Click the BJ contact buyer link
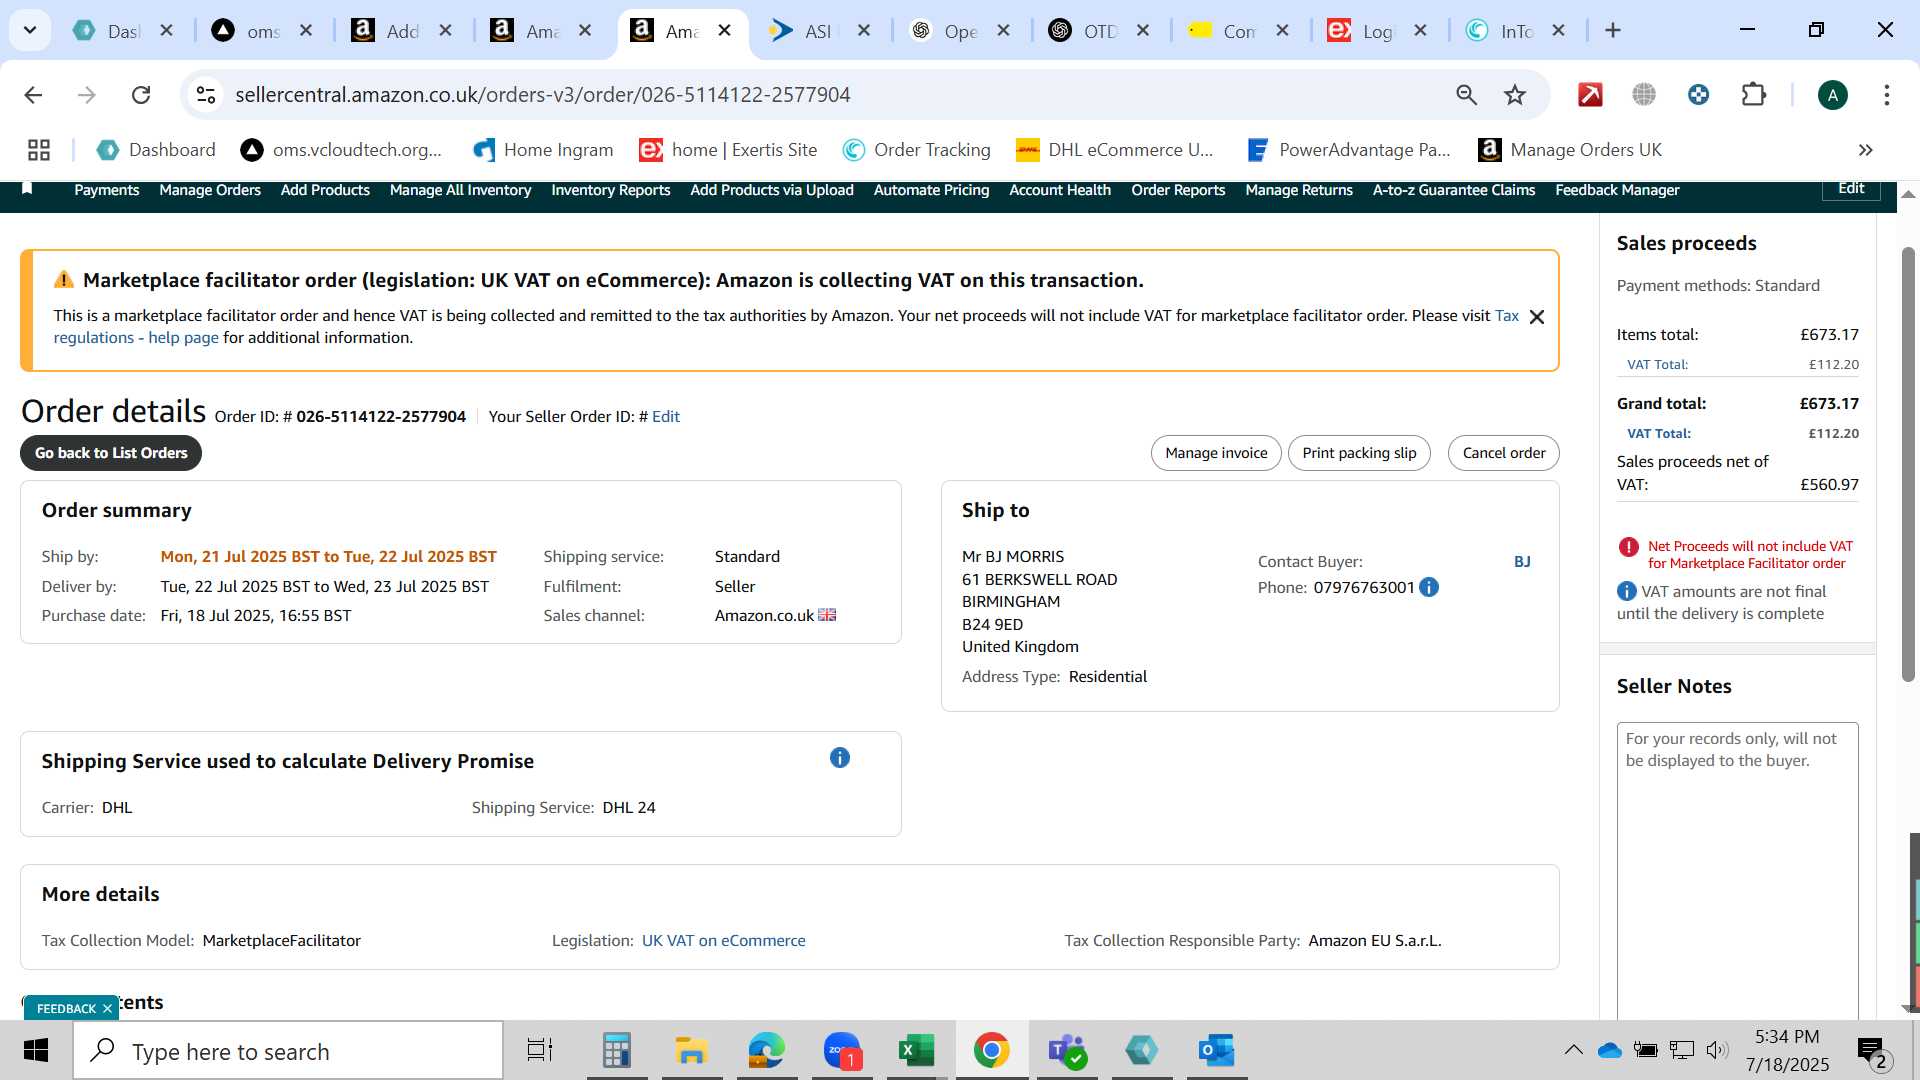This screenshot has height=1080, width=1920. (x=1522, y=562)
